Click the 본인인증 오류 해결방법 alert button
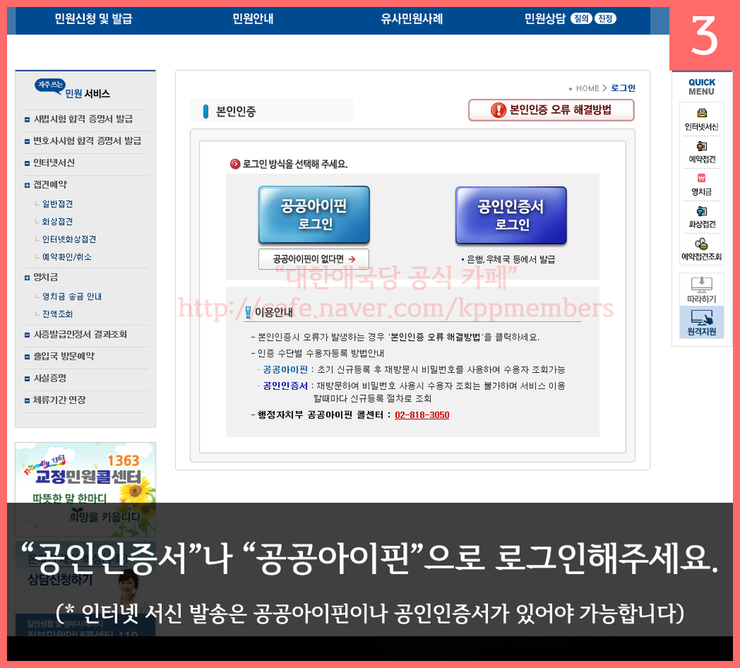The height and width of the screenshot is (668, 740). (x=551, y=110)
